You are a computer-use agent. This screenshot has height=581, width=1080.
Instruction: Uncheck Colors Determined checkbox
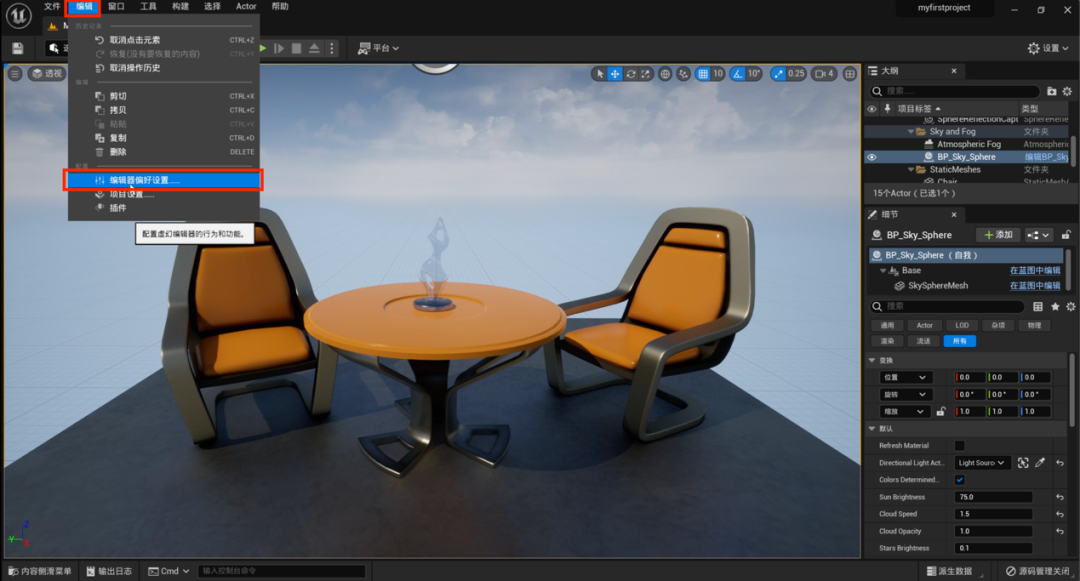(960, 480)
